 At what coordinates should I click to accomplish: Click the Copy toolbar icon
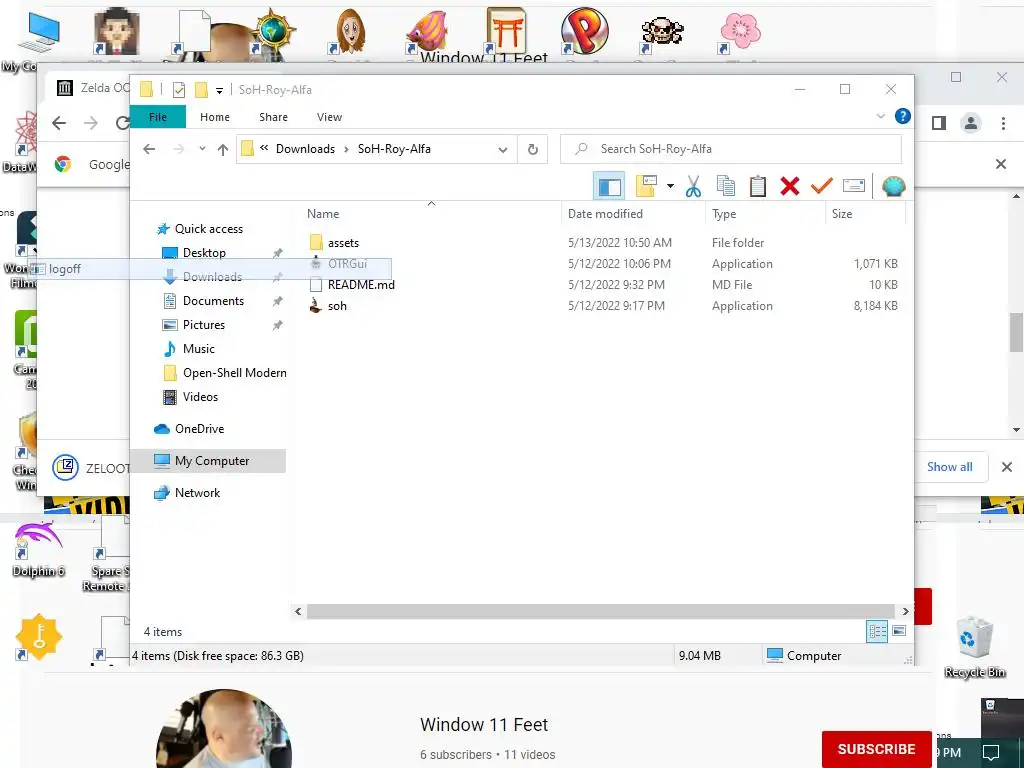pos(726,186)
